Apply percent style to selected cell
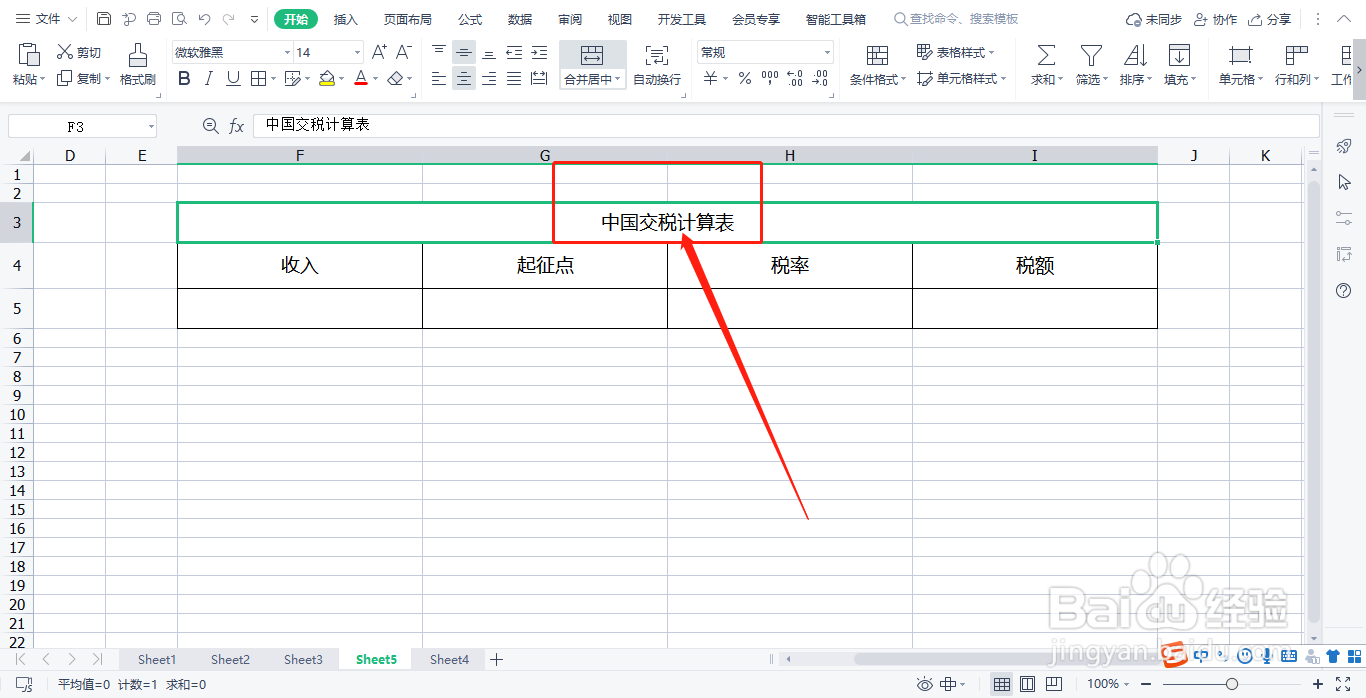The height and width of the screenshot is (698, 1366). [744, 76]
